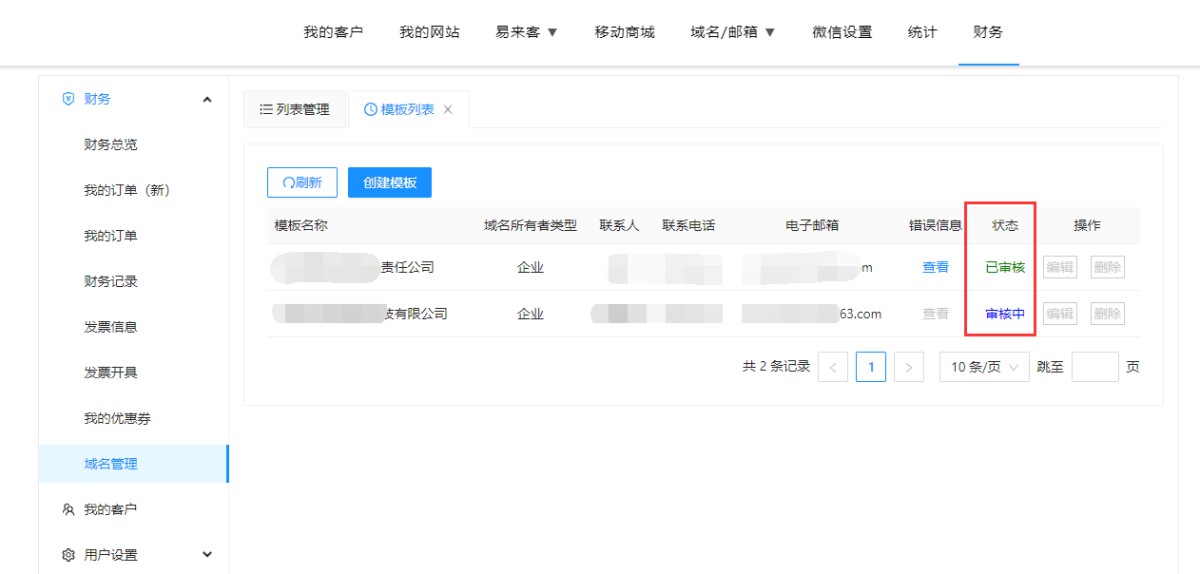This screenshot has height=574, width=1200.
Task: Expand the 用户设置 sidebar section
Action: tap(207, 555)
